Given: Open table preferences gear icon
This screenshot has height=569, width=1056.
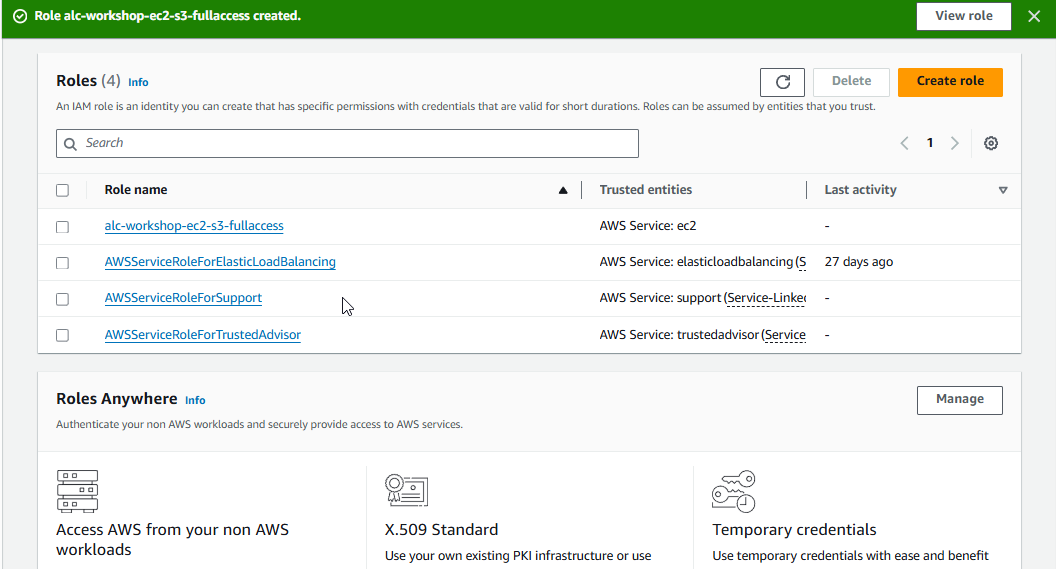Looking at the screenshot, I should click(991, 143).
